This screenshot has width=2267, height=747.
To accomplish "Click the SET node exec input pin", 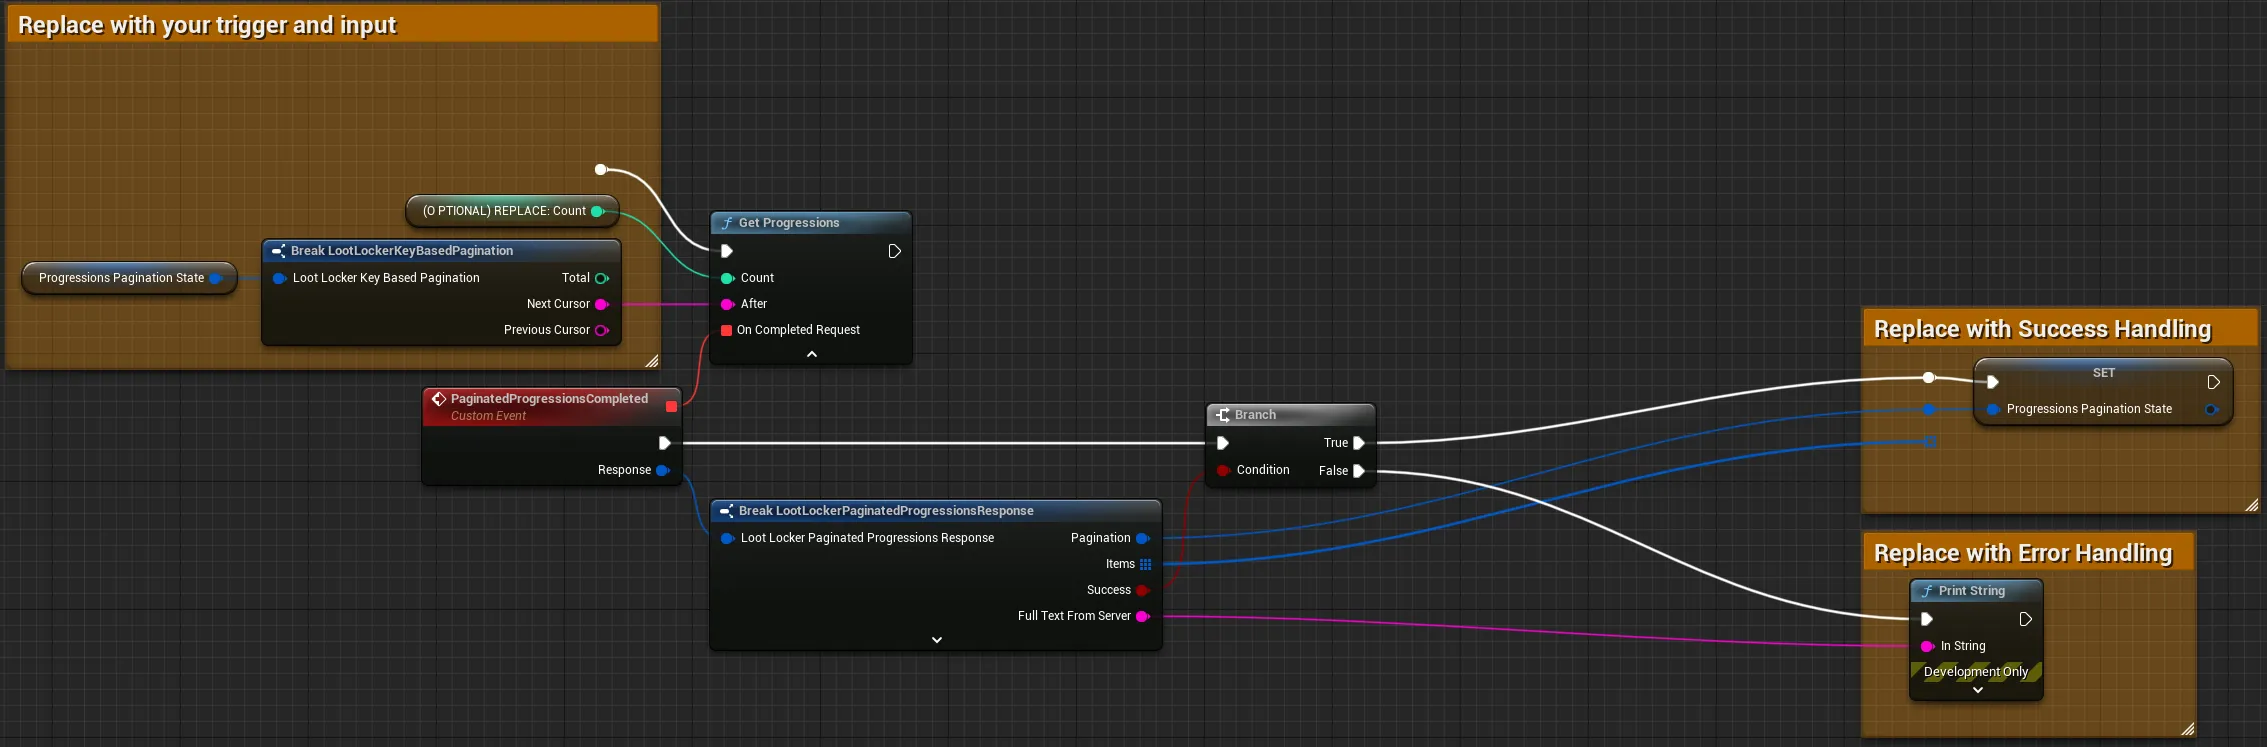I will click(x=1992, y=382).
